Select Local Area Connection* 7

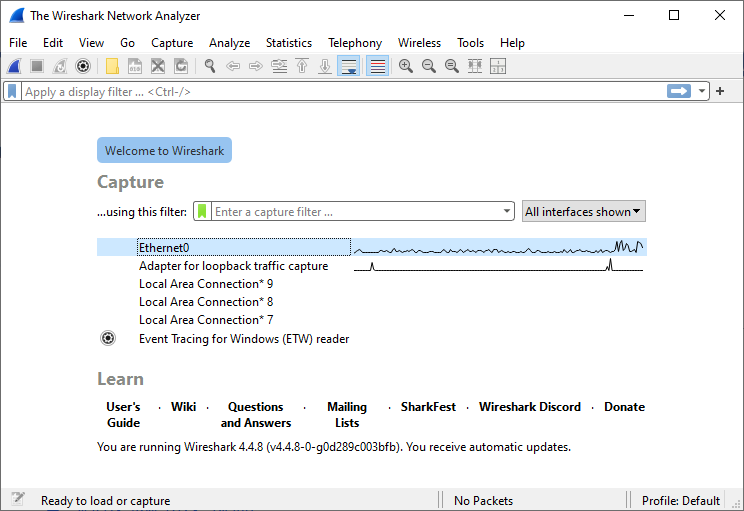[x=372, y=320]
